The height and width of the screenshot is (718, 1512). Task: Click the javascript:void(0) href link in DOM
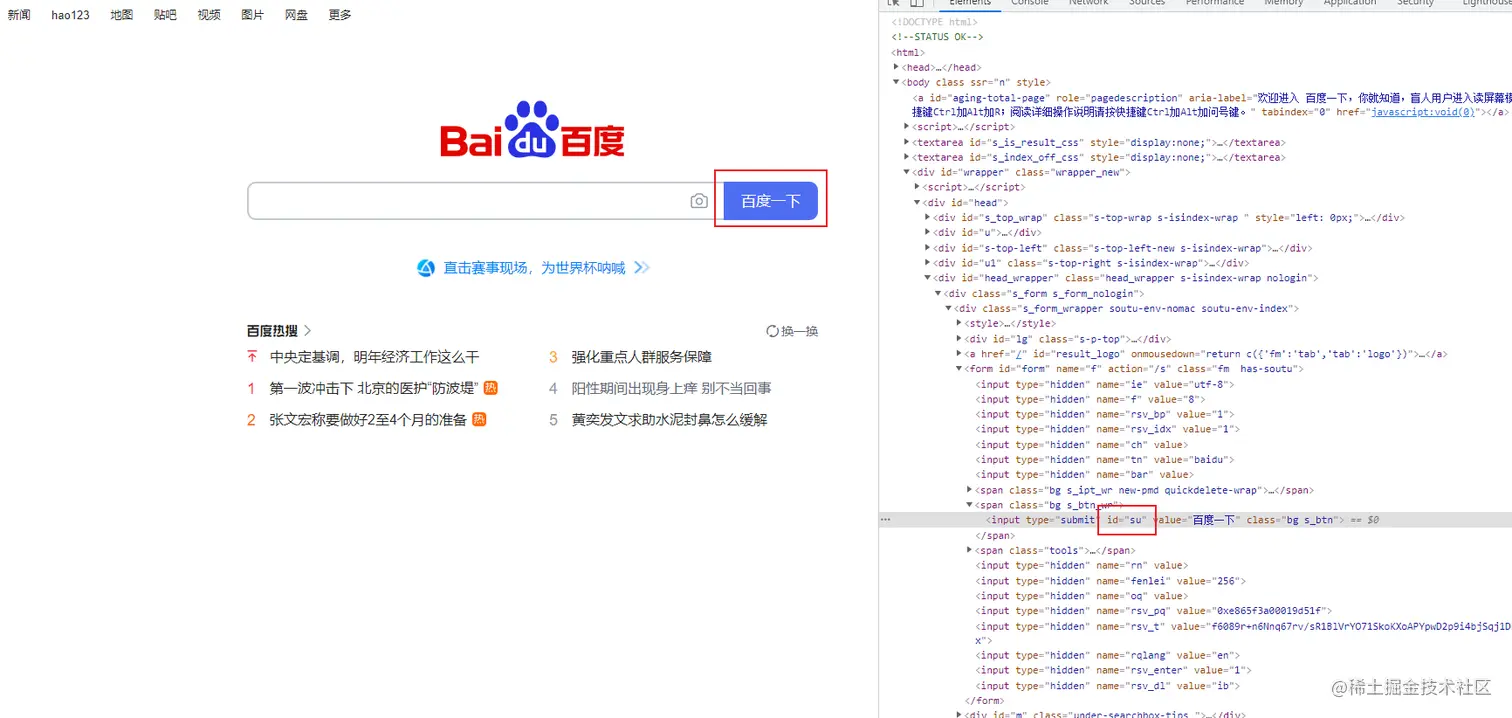tap(1422, 112)
